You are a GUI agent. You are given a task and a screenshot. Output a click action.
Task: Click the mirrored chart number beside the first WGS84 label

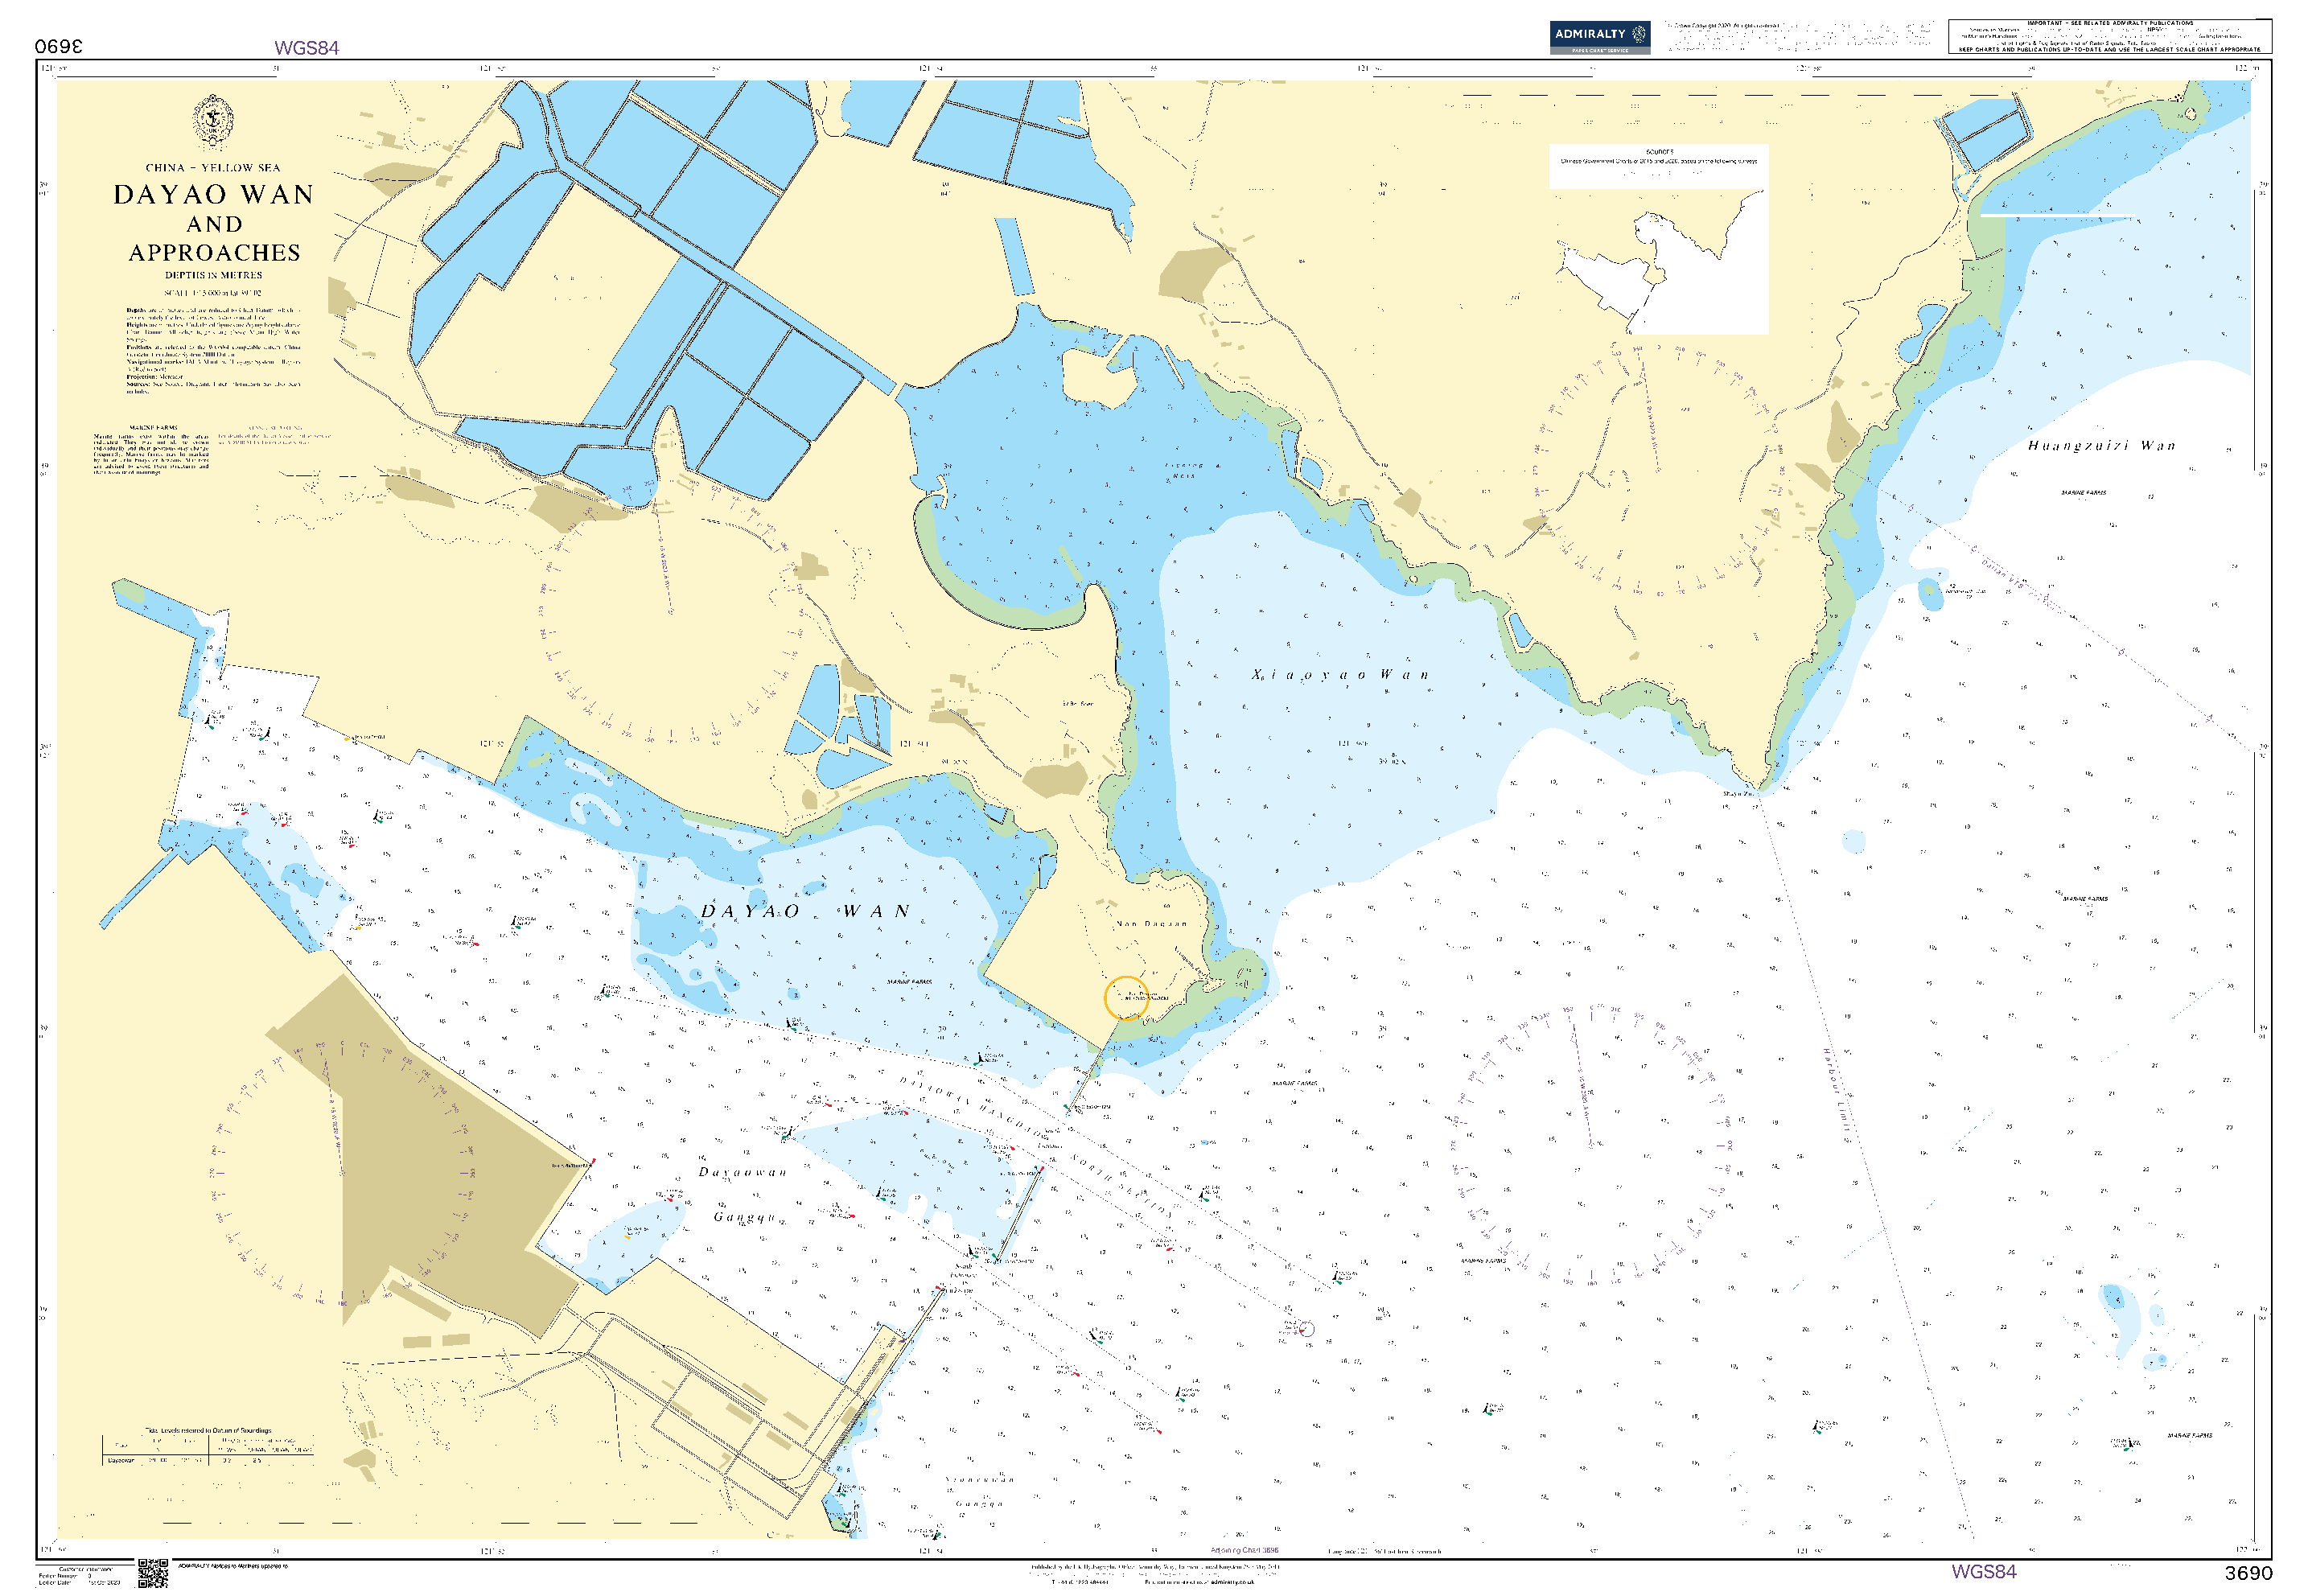59,47
